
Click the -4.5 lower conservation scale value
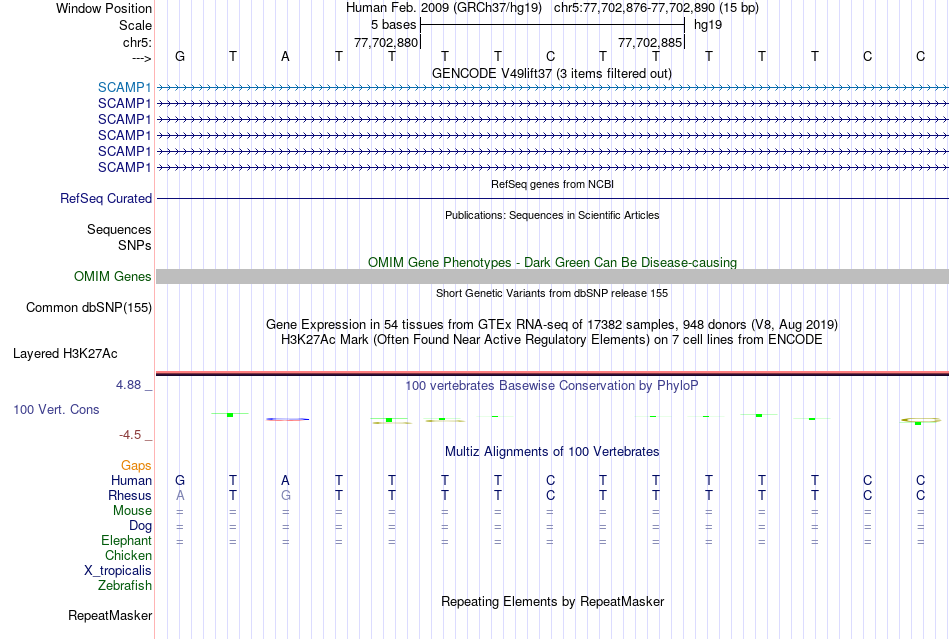(x=130, y=435)
